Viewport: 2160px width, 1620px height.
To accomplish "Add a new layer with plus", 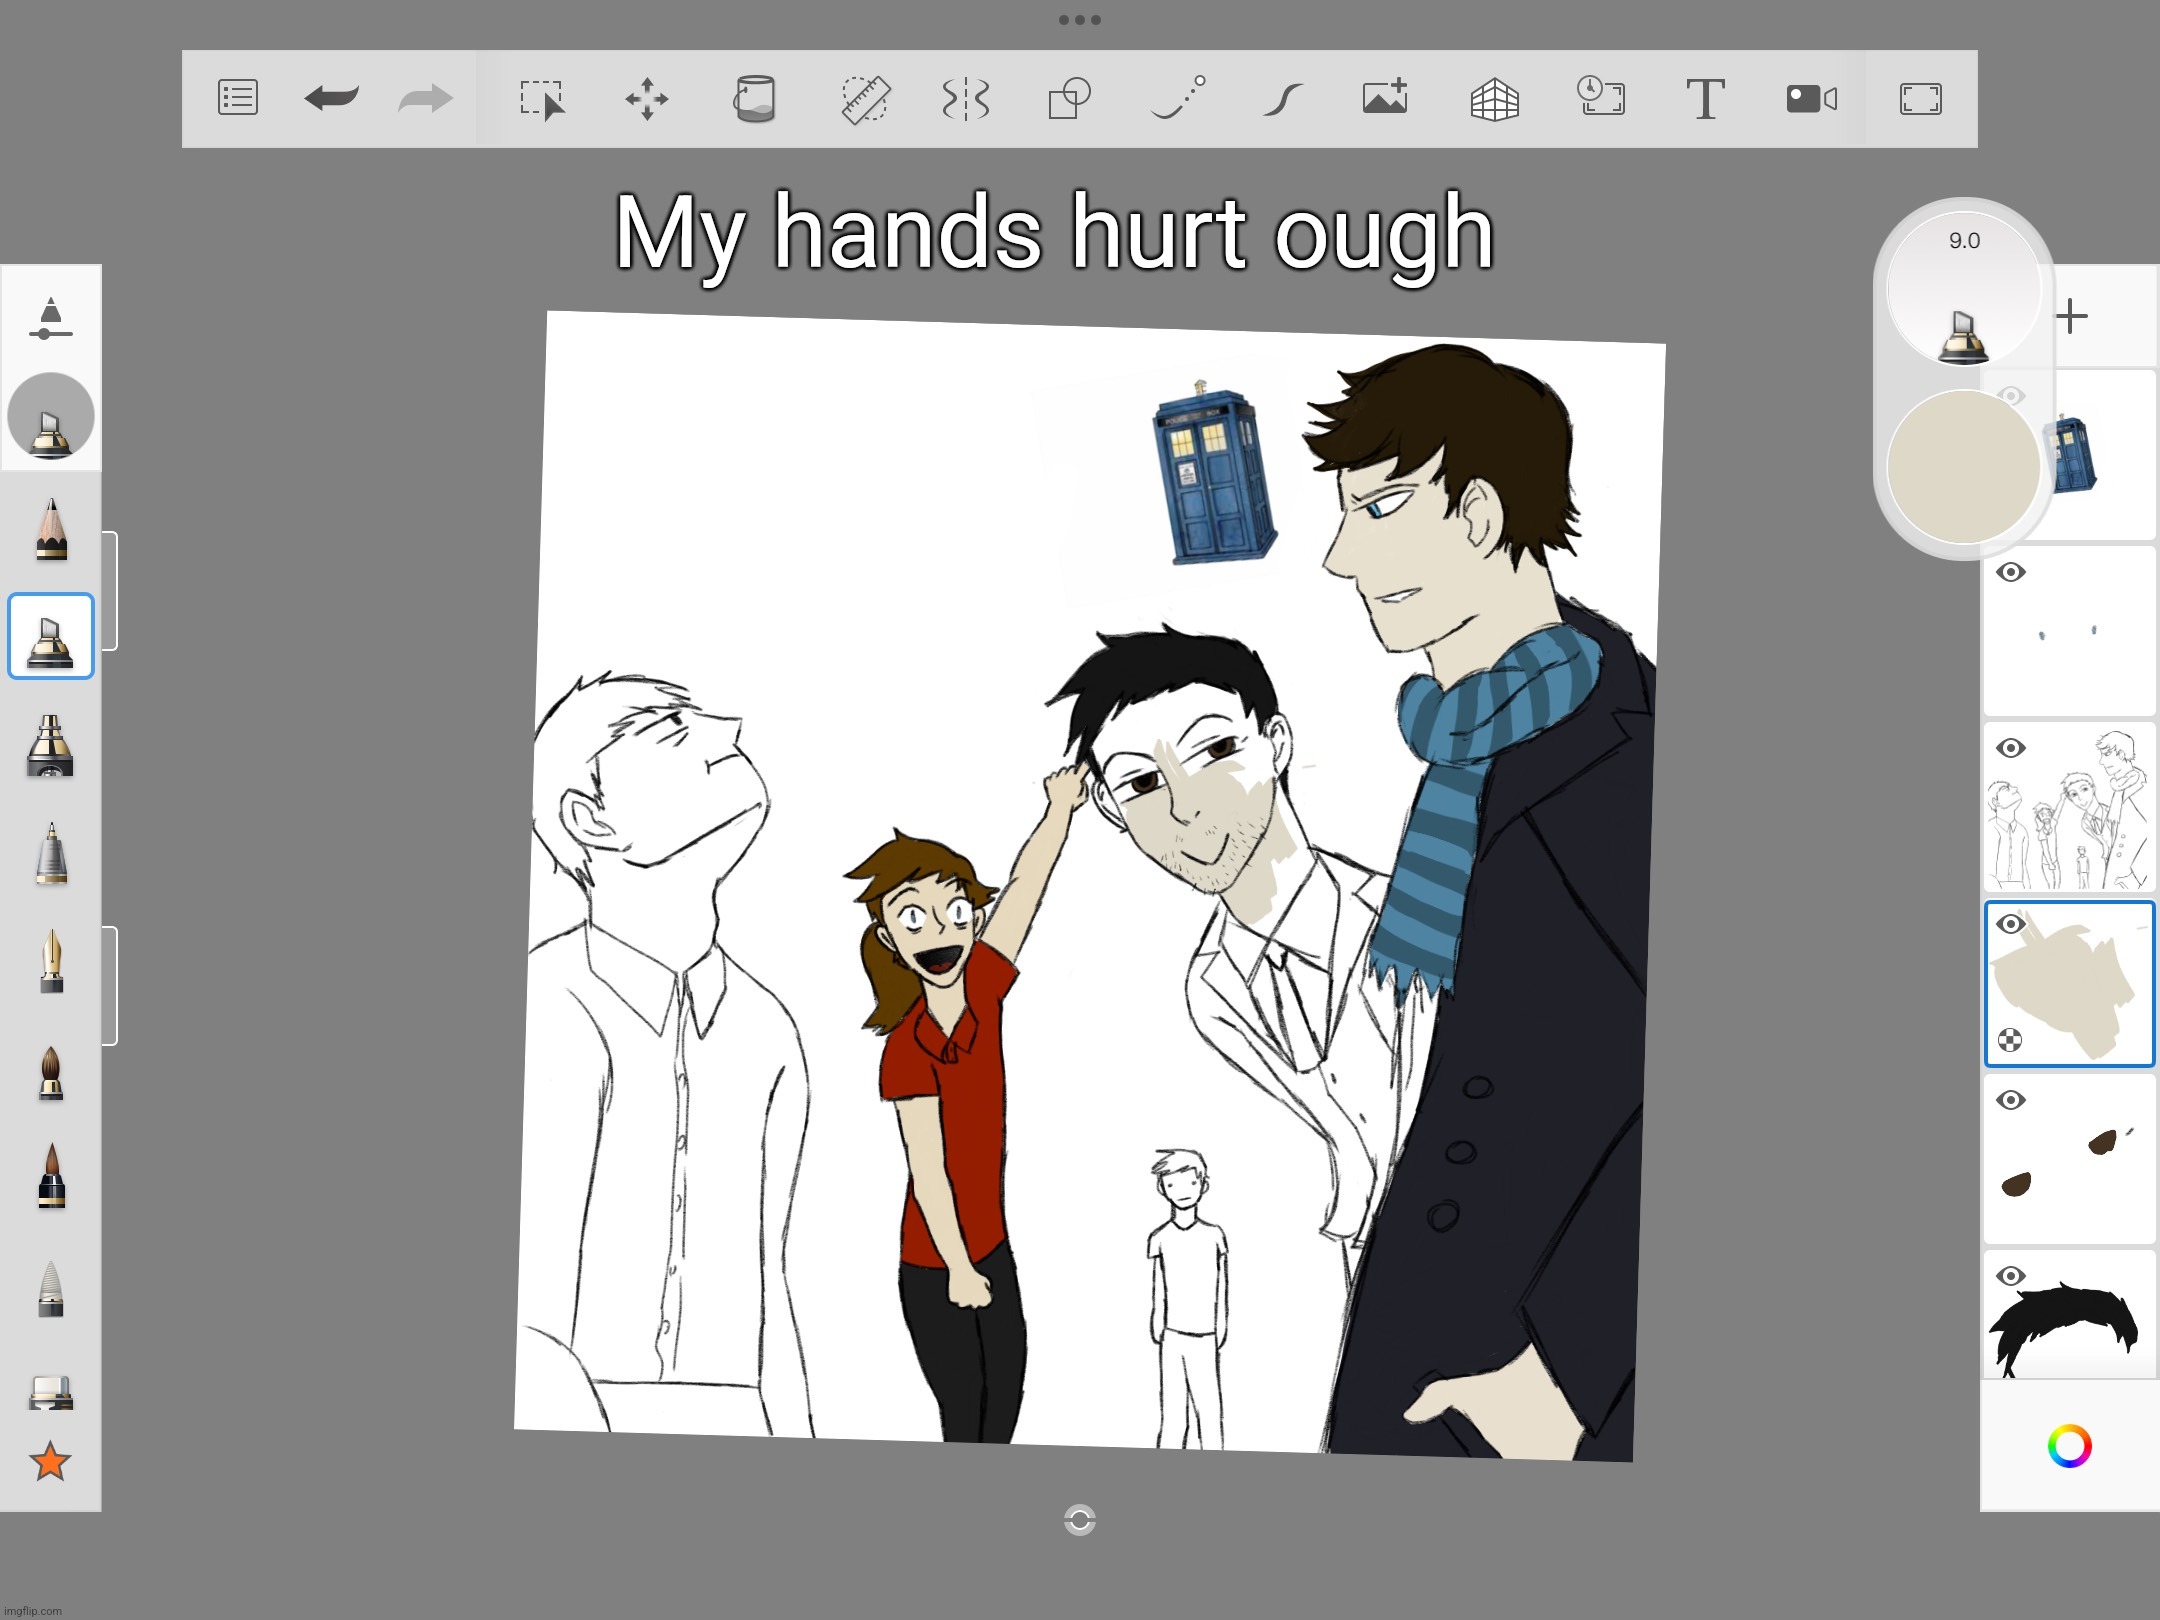I will (x=2071, y=317).
